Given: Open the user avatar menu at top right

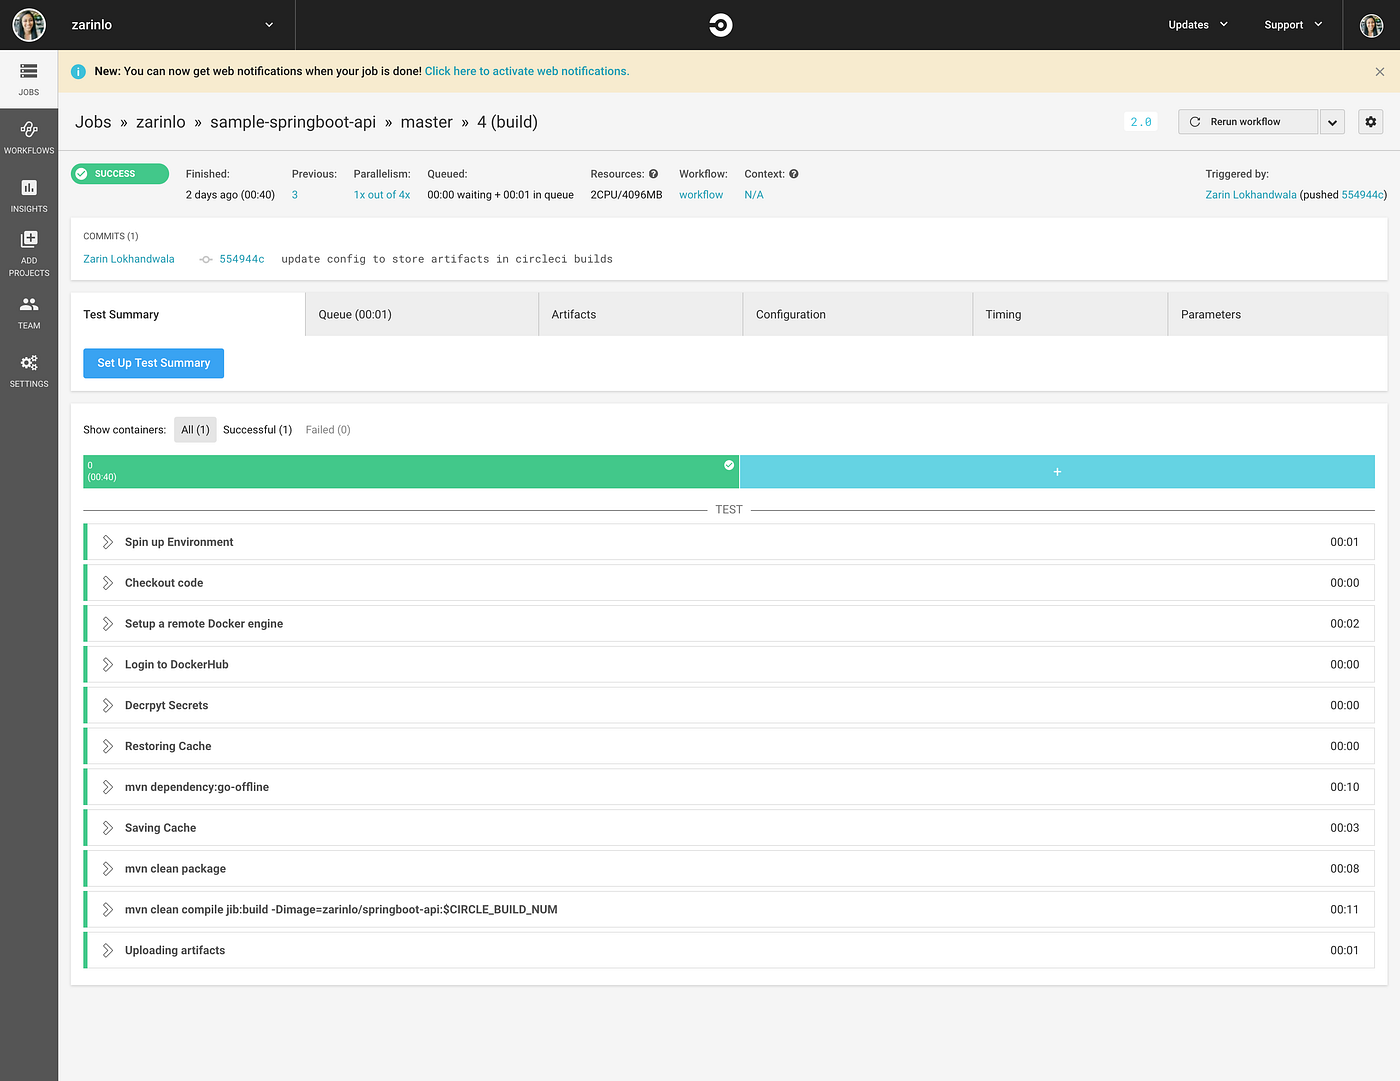Looking at the screenshot, I should 1371,25.
